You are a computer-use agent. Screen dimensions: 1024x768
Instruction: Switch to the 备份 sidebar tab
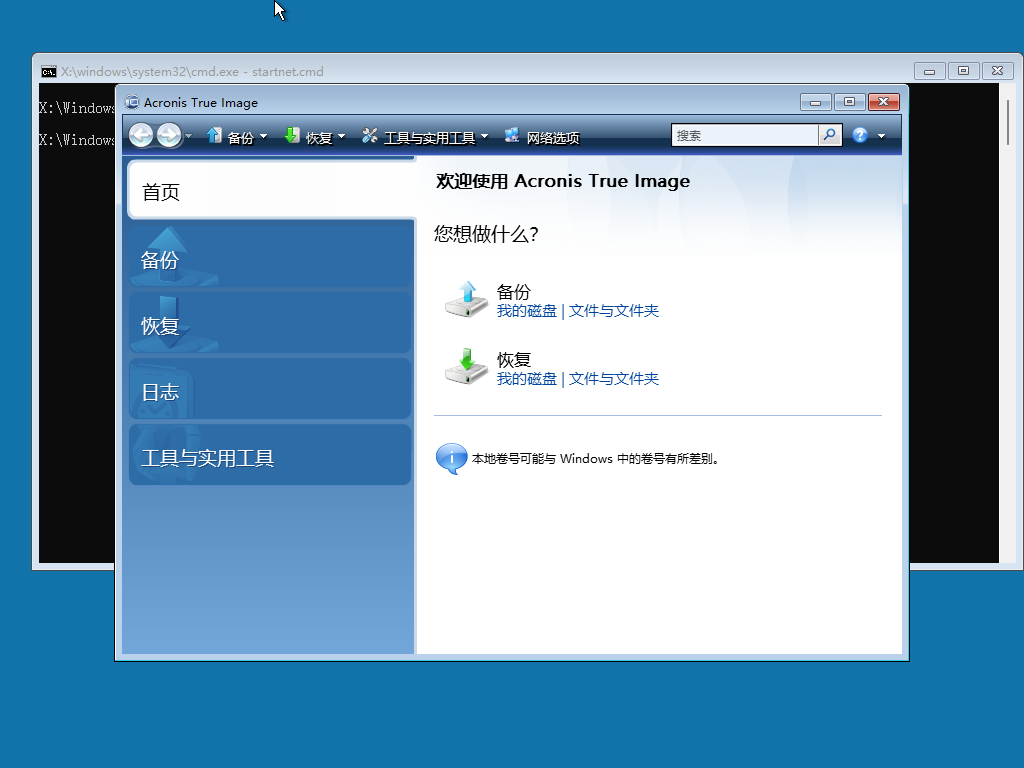[x=270, y=257]
